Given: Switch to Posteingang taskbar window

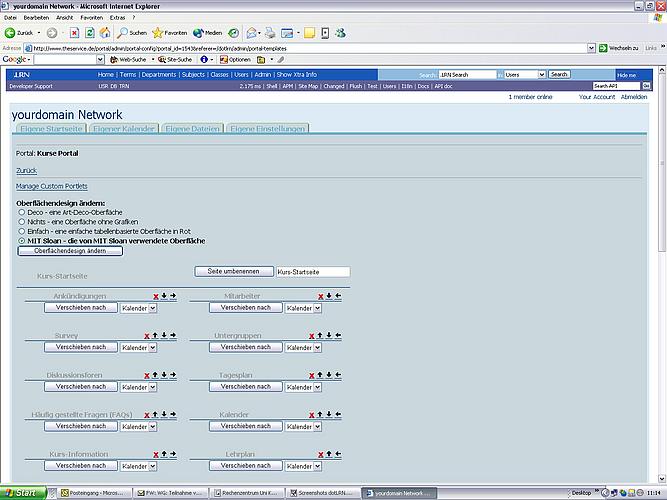Looking at the screenshot, I should (x=96, y=493).
